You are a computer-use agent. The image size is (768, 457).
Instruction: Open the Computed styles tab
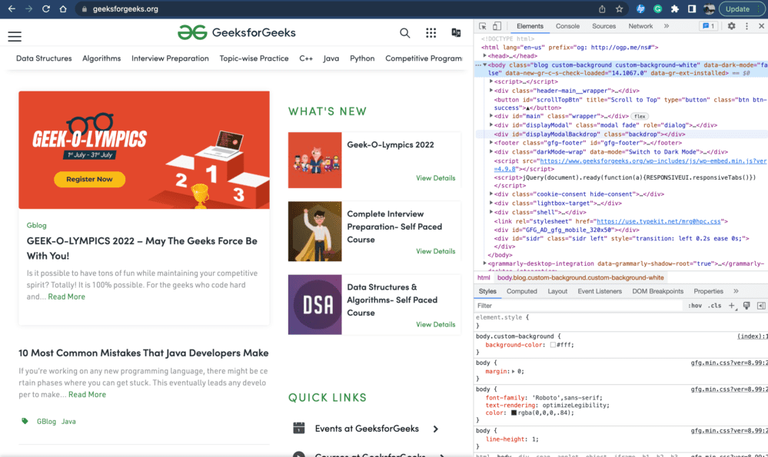click(521, 291)
